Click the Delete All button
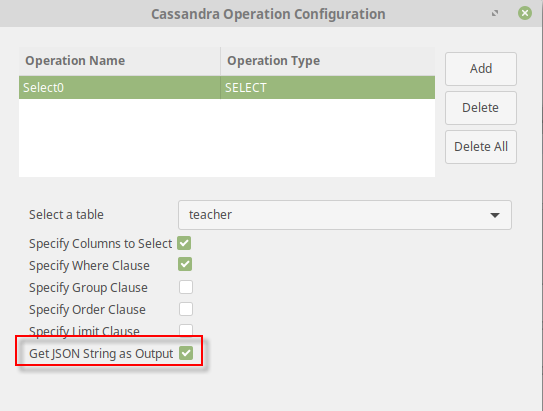 point(481,147)
